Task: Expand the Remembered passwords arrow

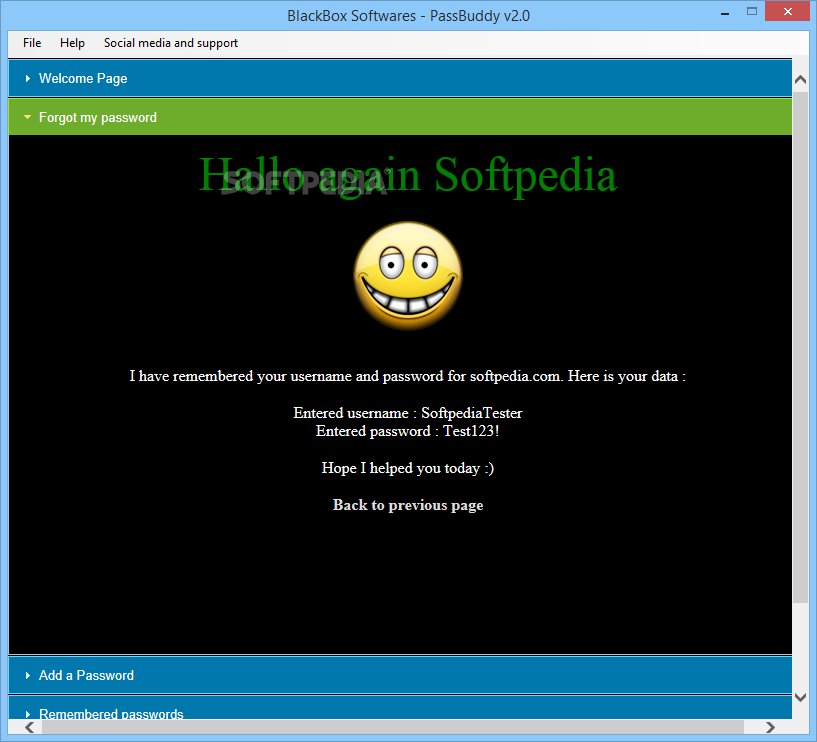Action: [28, 714]
